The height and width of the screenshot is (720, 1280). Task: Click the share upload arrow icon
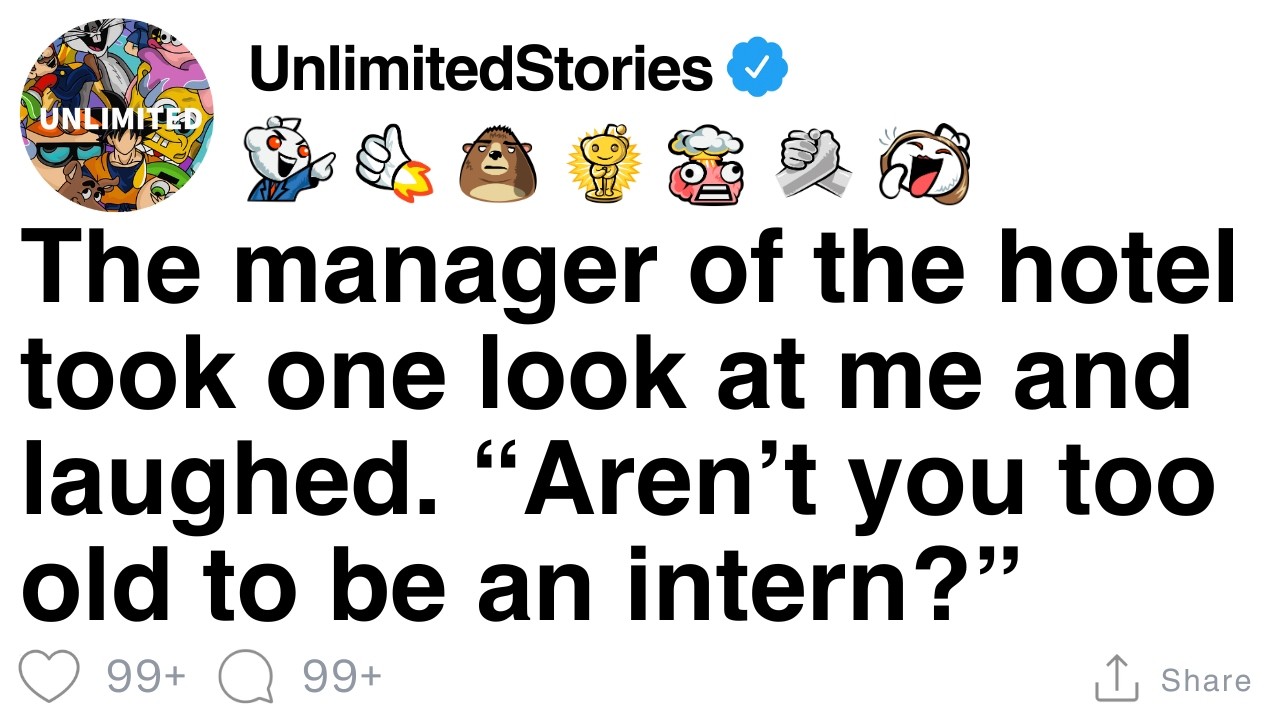click(x=1118, y=678)
